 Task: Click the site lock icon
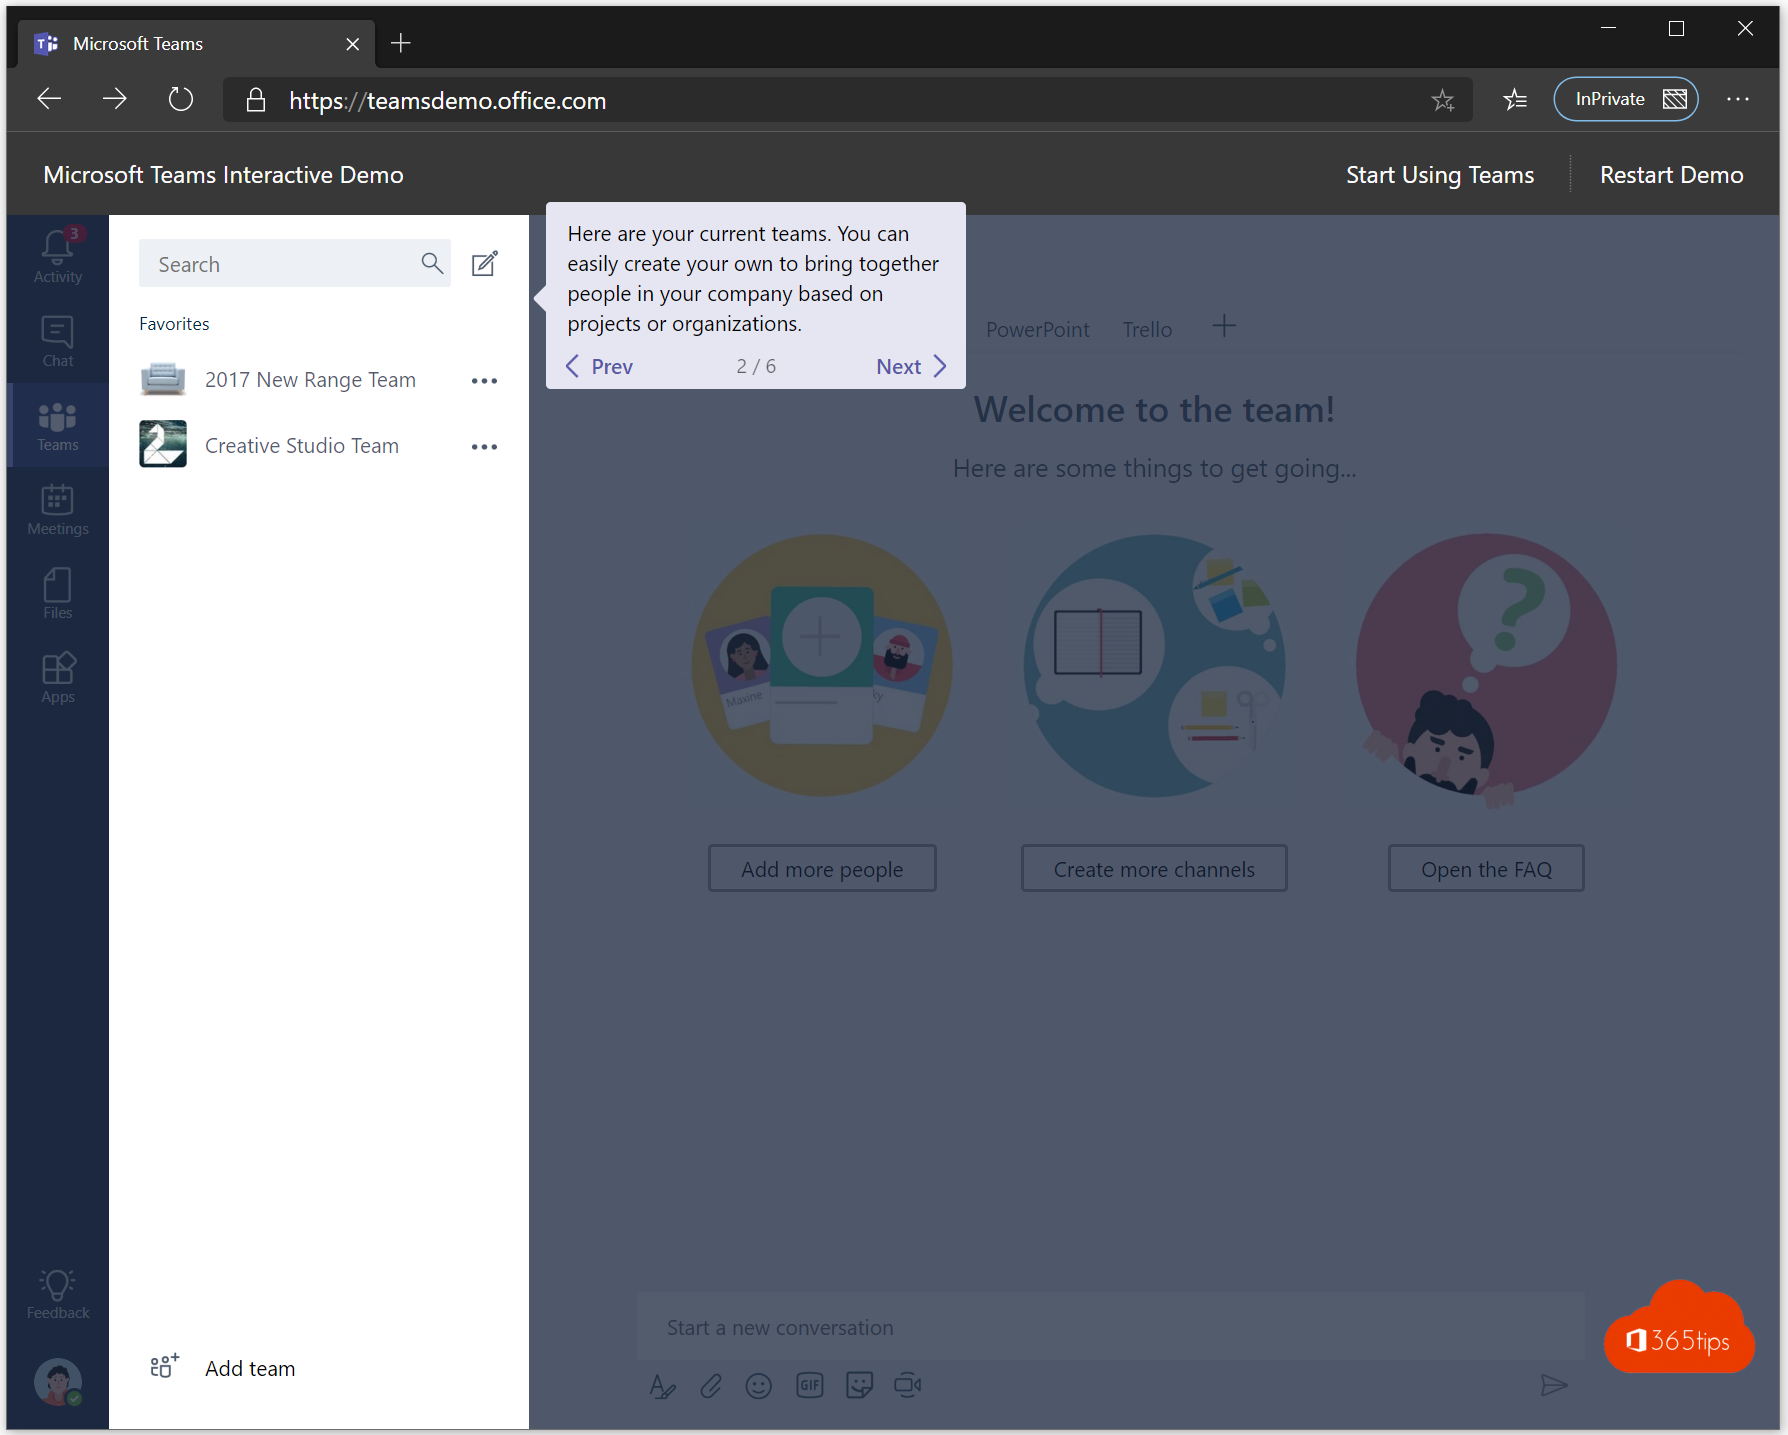pos(256,100)
